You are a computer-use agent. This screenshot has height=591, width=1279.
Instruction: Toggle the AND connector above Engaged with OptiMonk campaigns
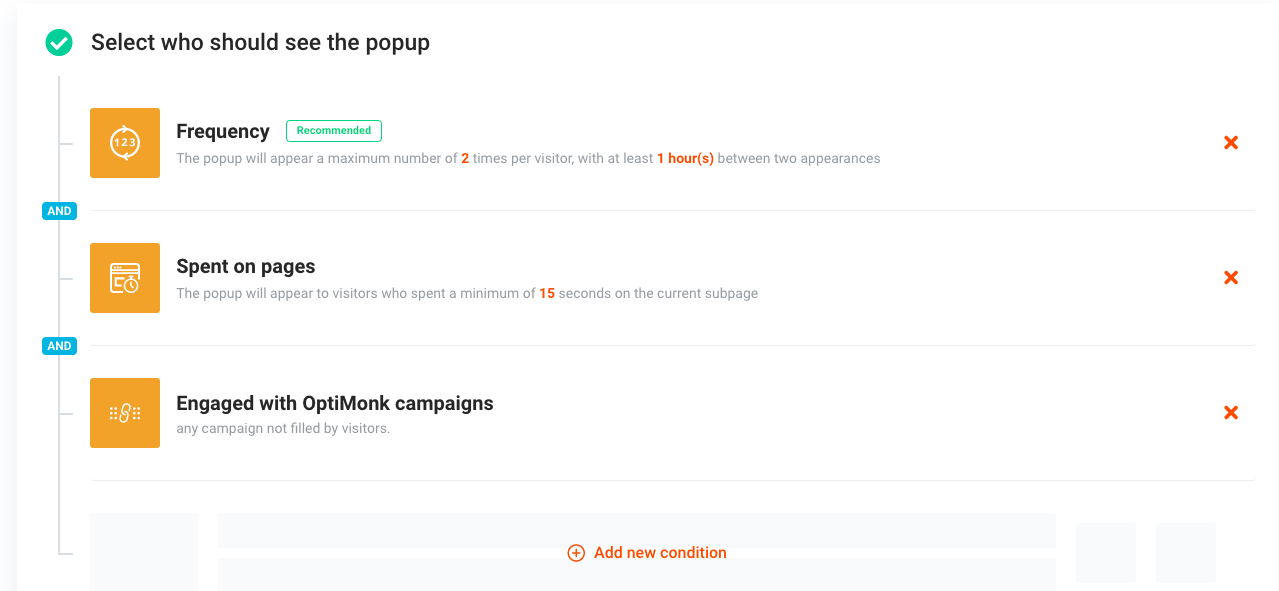pyautogui.click(x=59, y=345)
